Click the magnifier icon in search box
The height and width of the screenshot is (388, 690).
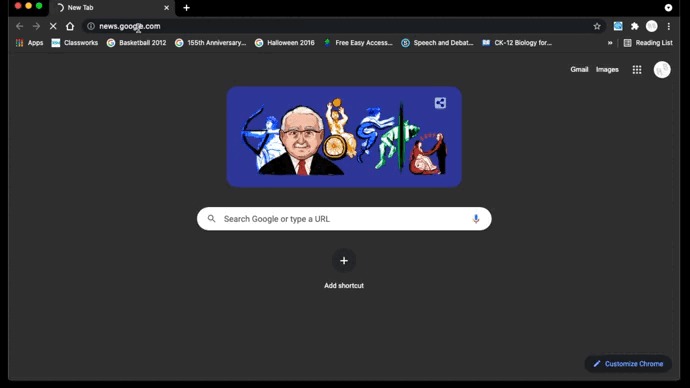coord(212,219)
